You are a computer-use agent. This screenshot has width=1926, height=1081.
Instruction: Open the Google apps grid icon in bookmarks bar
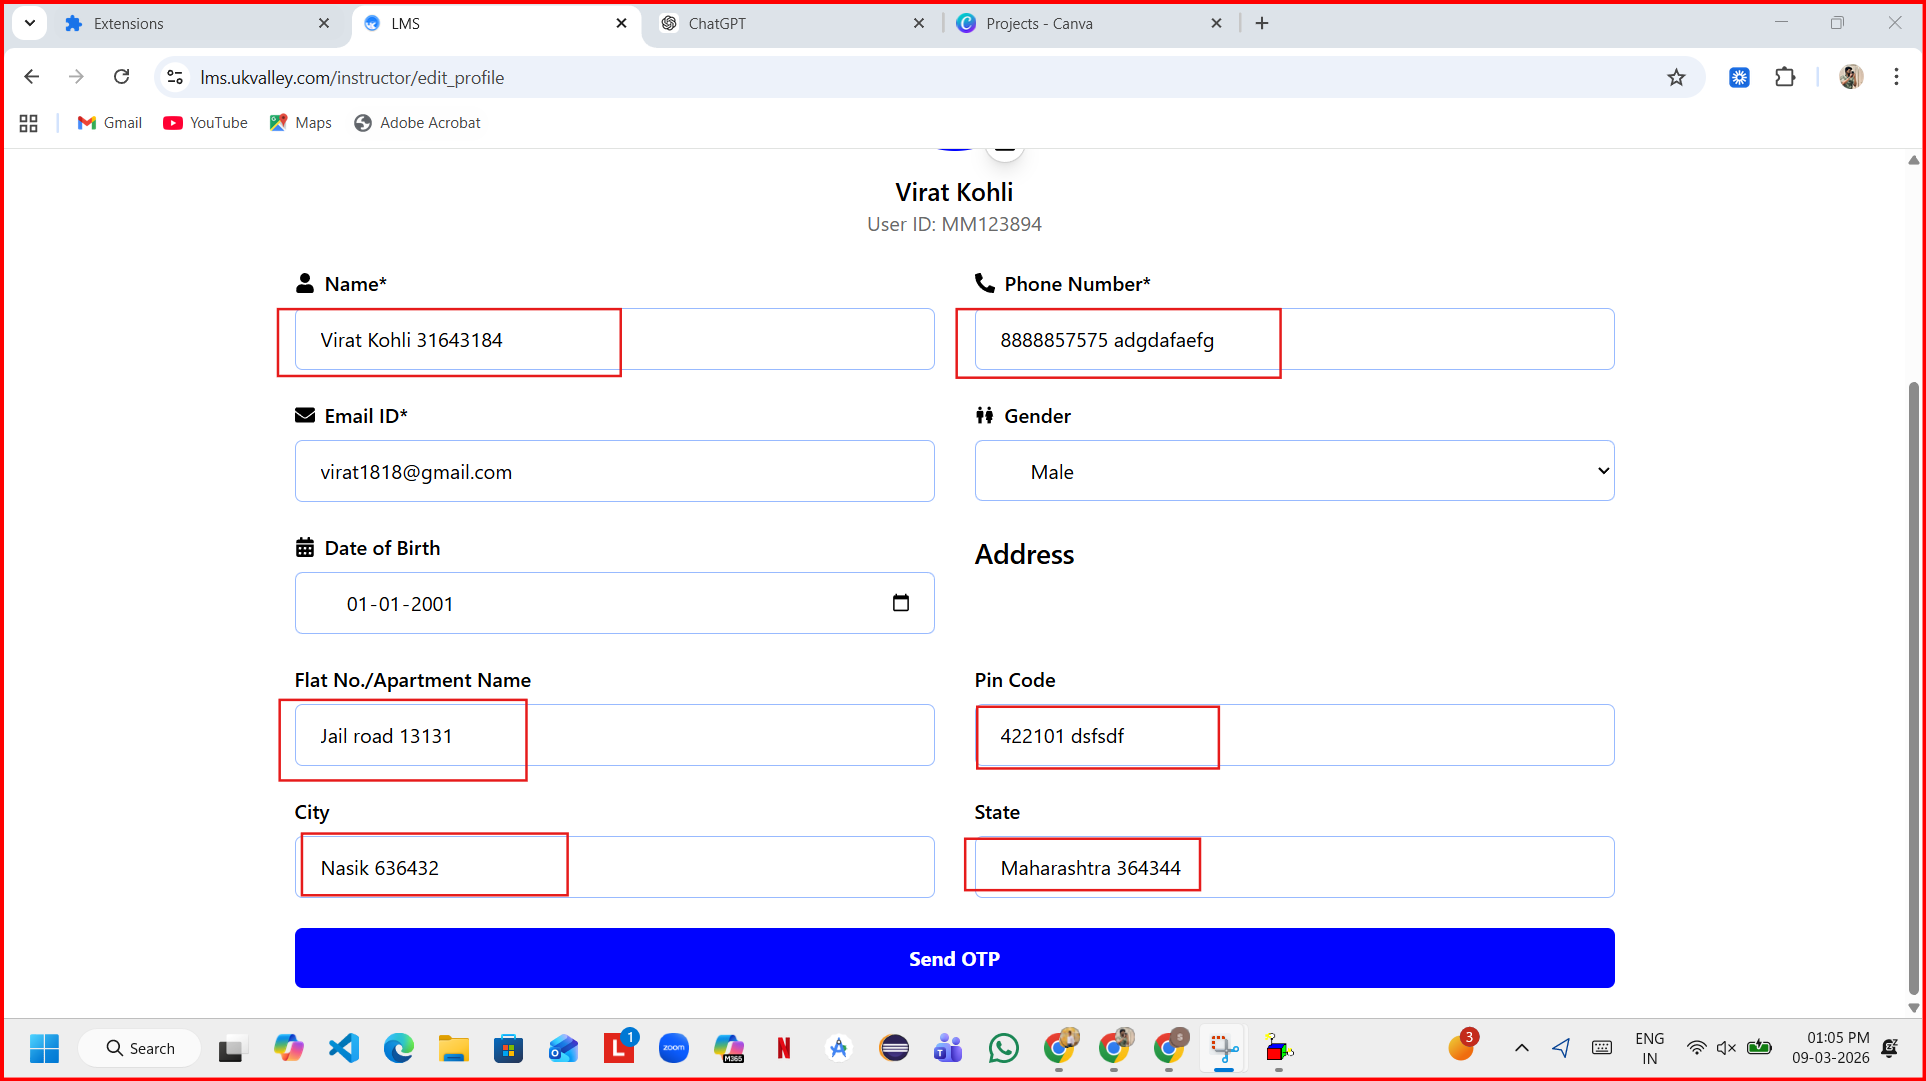pos(28,123)
